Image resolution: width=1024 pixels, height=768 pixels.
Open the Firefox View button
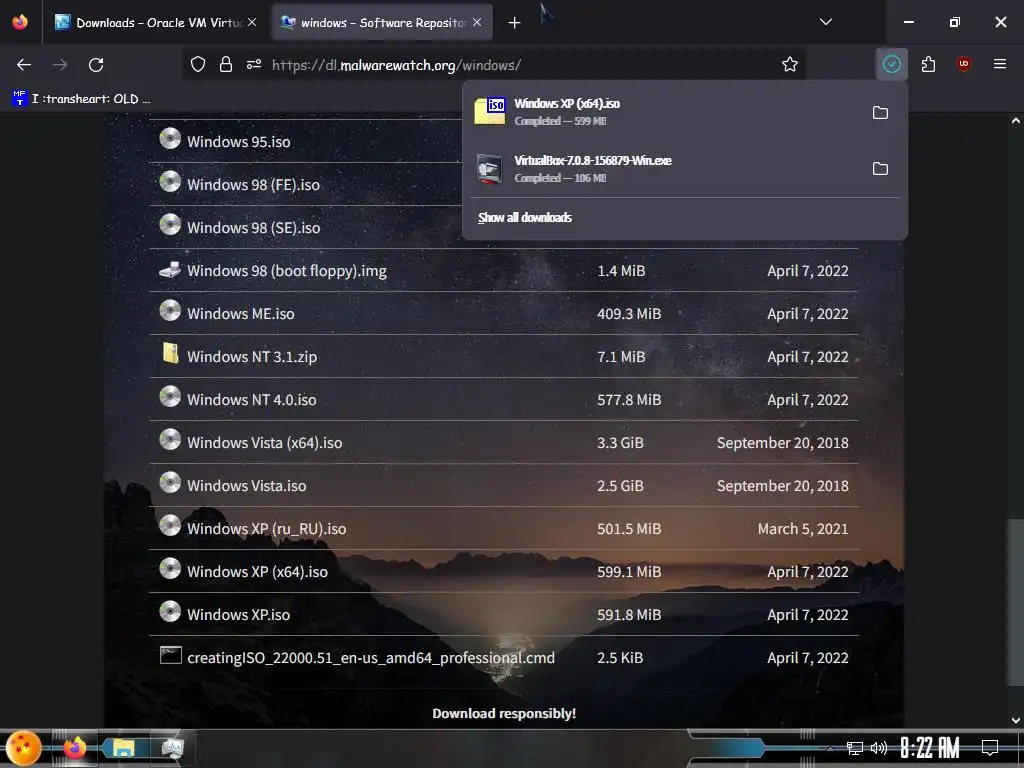(20, 22)
